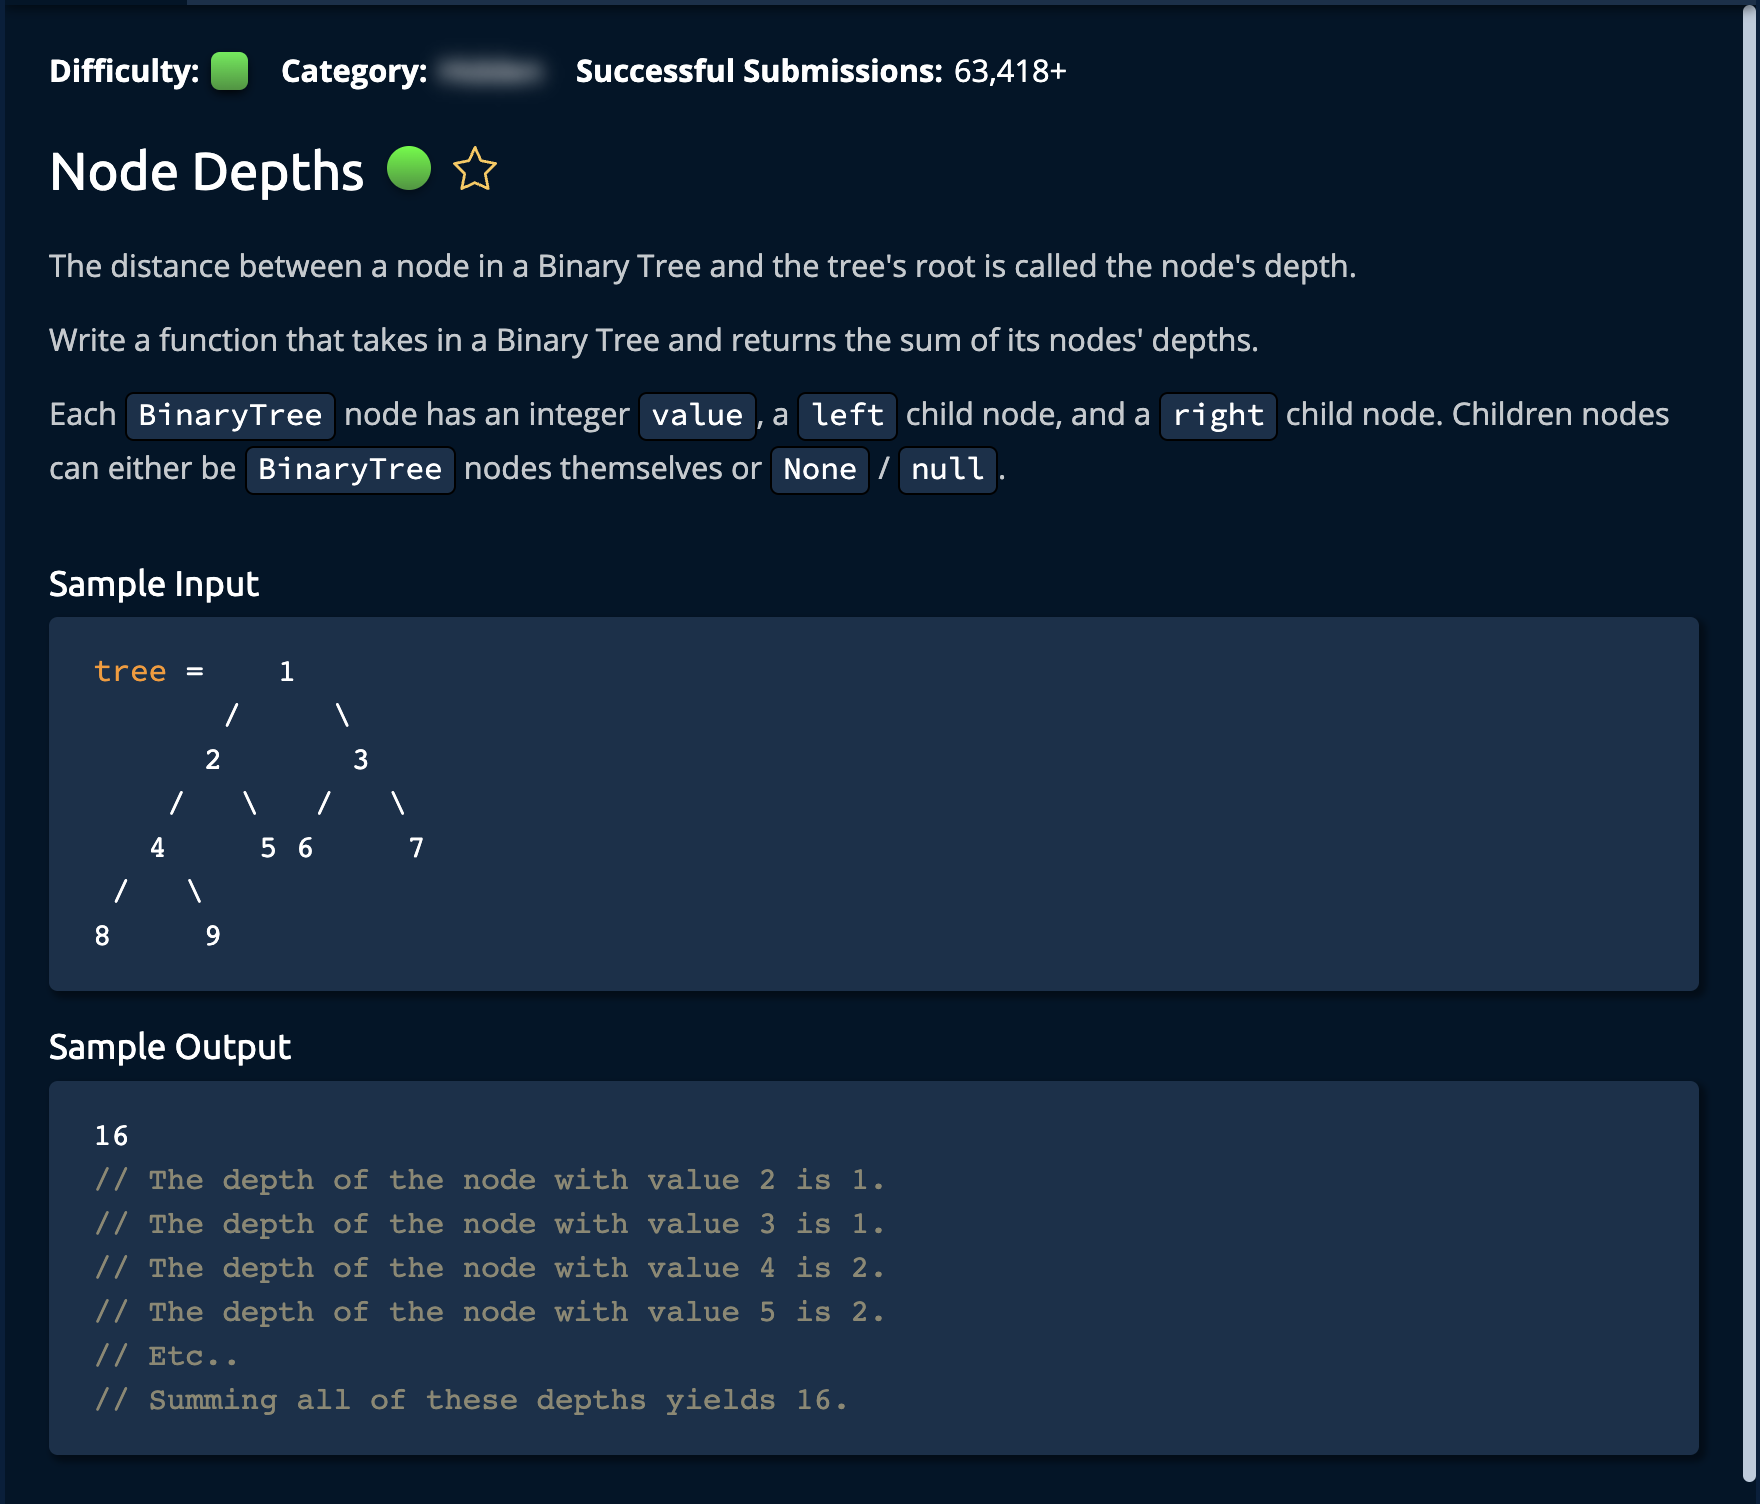Click the Sample Output heading
This screenshot has height=1504, width=1760.
[170, 1047]
